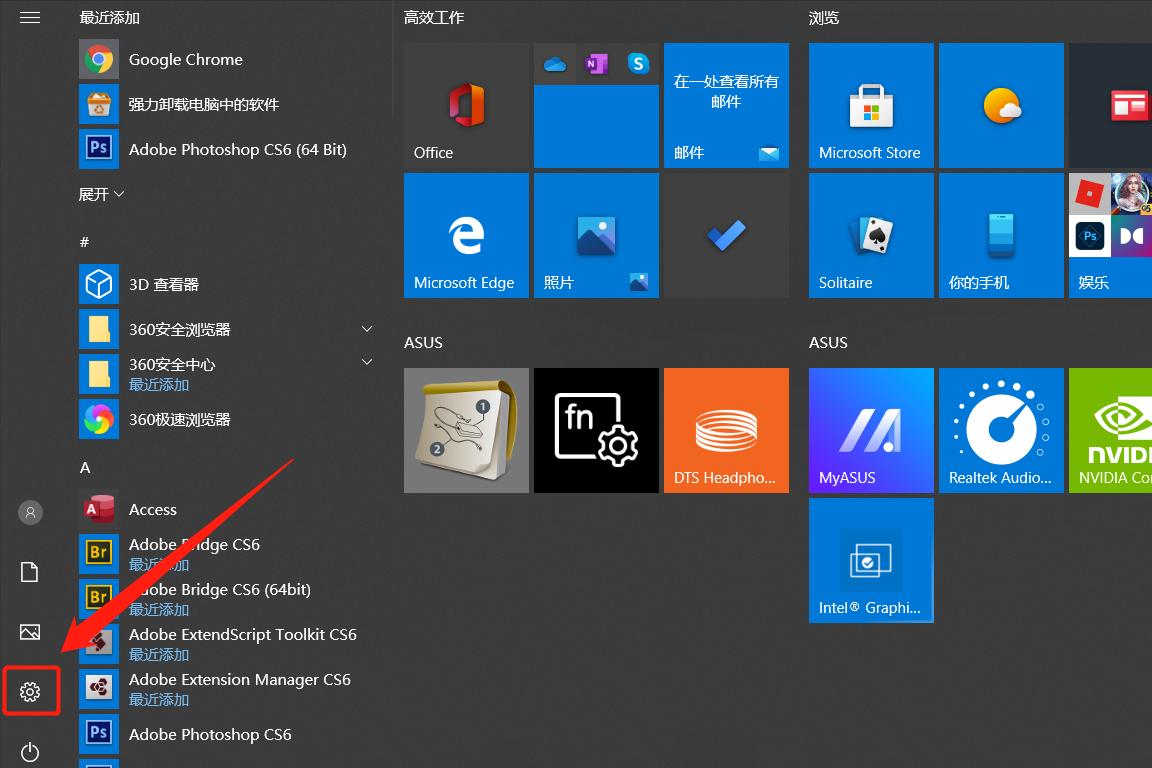This screenshot has width=1152, height=768.
Task: Expand the 360安全中心 folder chevron
Action: tap(367, 362)
